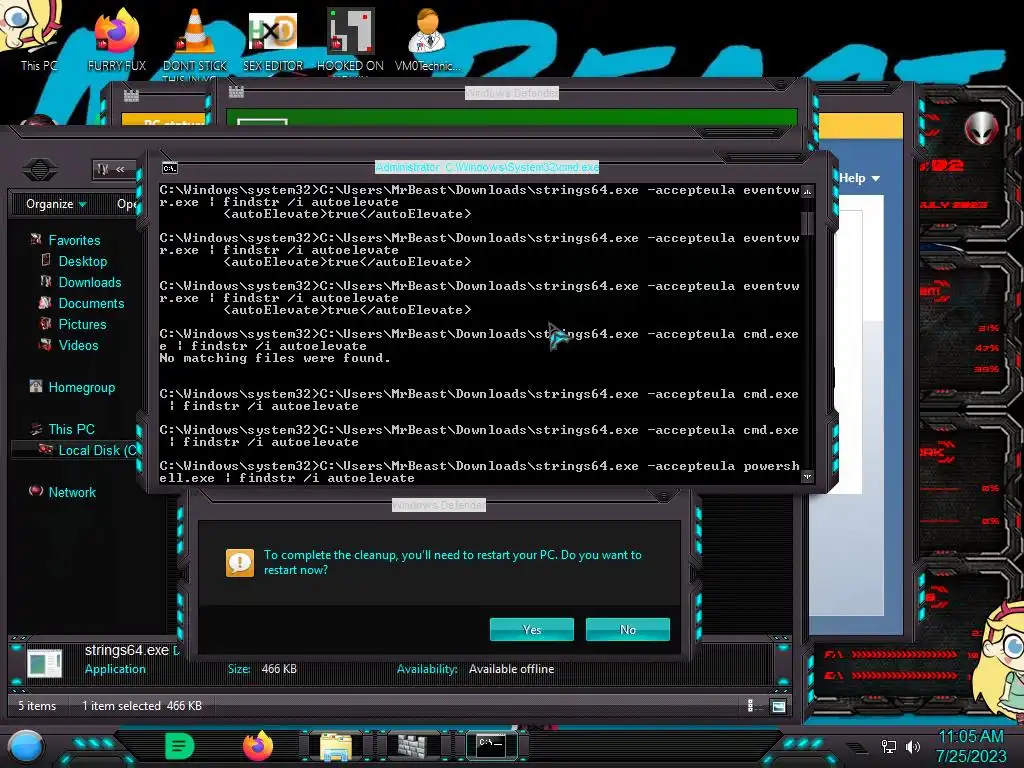
Task: Open the FURRY FUX Firefox desktop shortcut
Action: click(x=116, y=39)
